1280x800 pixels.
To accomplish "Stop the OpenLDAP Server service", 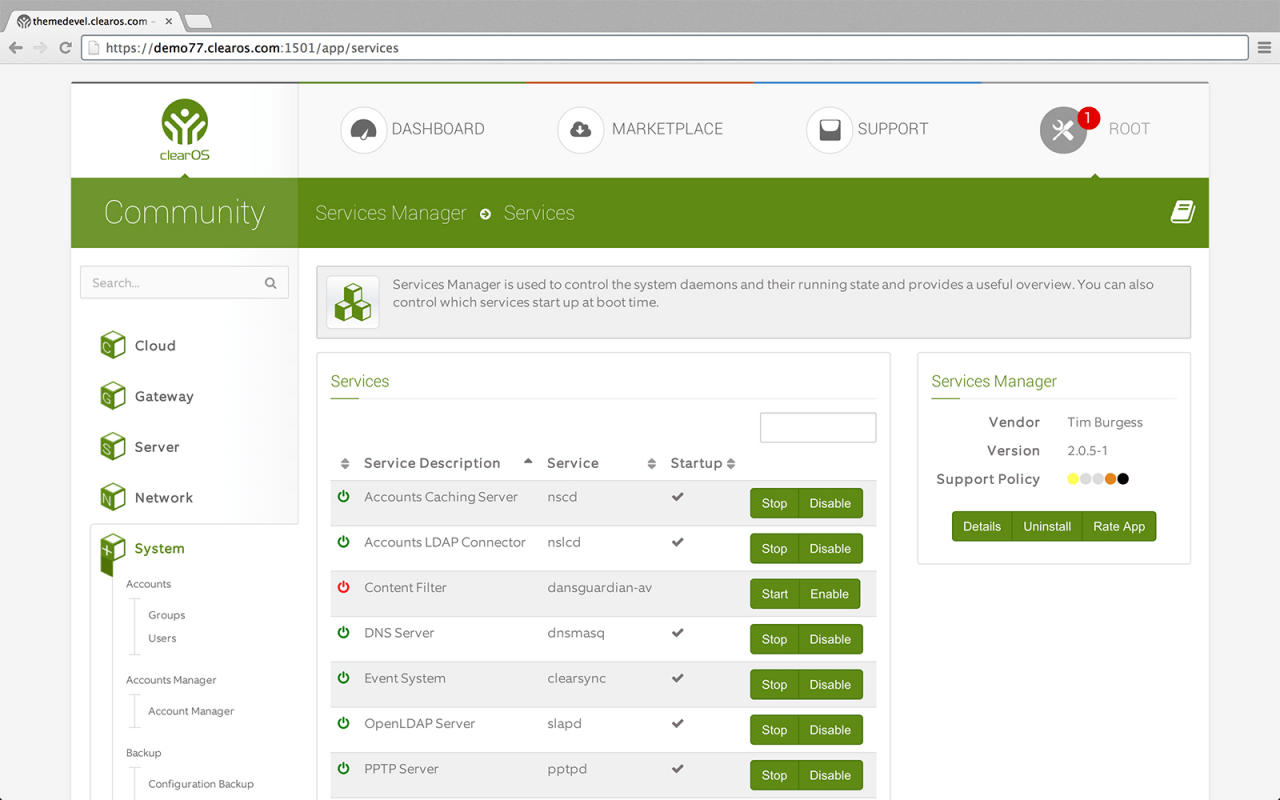I will point(774,730).
